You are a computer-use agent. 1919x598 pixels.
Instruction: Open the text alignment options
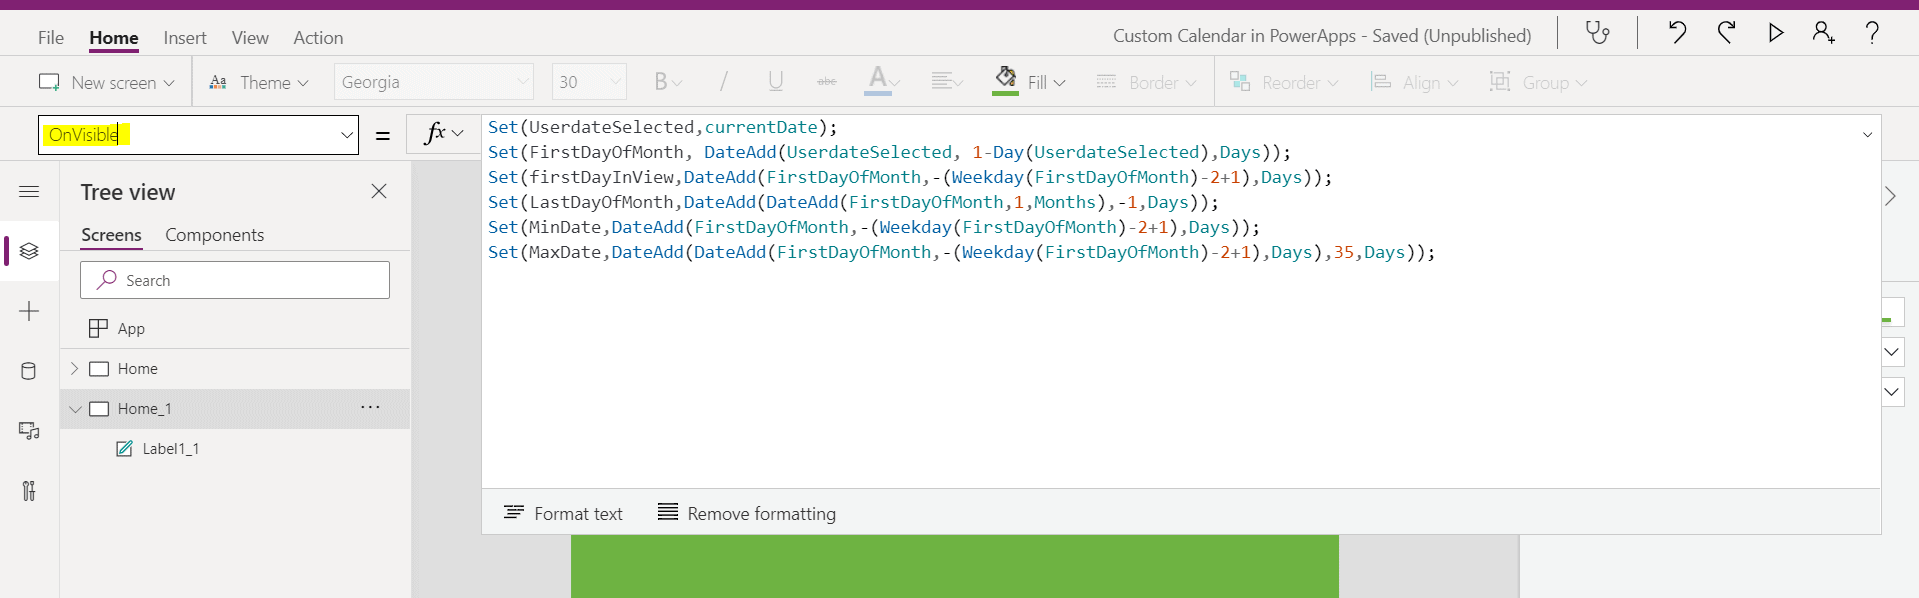tap(945, 82)
